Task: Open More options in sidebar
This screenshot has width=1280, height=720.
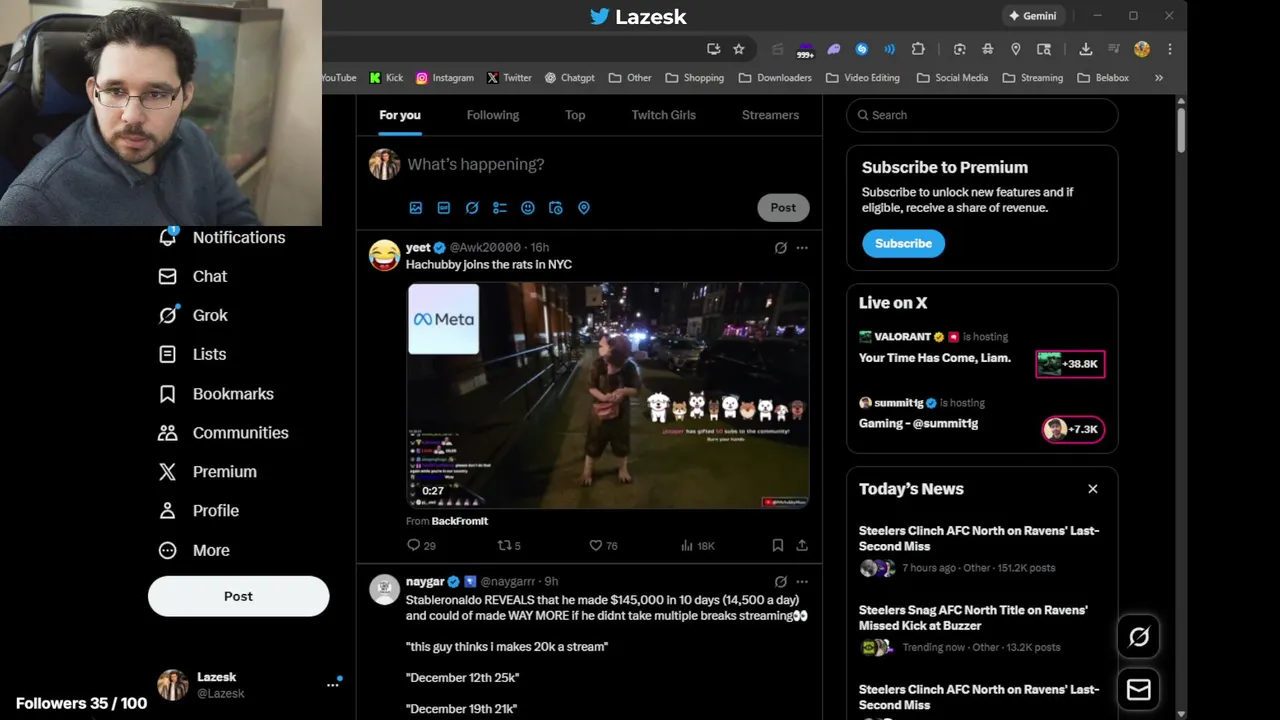Action: coord(194,550)
